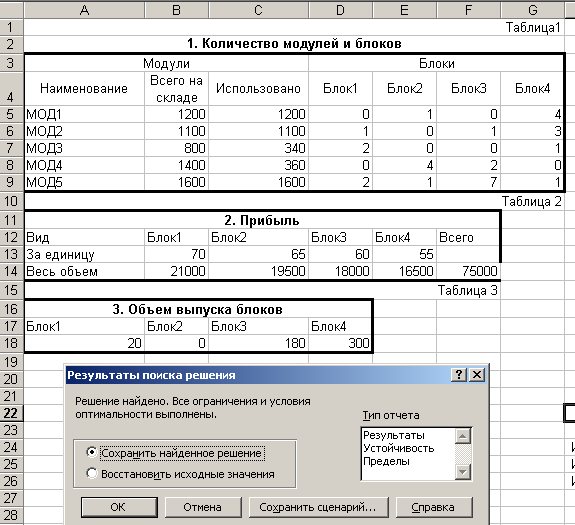The height and width of the screenshot is (525, 575).
Task: Select column C header
Action: point(258,10)
